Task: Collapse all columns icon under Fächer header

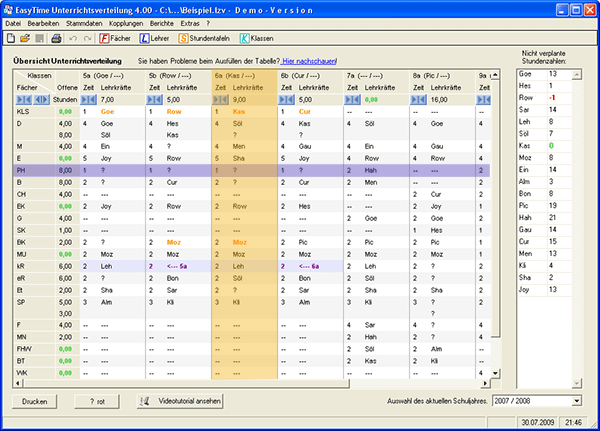Action: (24, 100)
